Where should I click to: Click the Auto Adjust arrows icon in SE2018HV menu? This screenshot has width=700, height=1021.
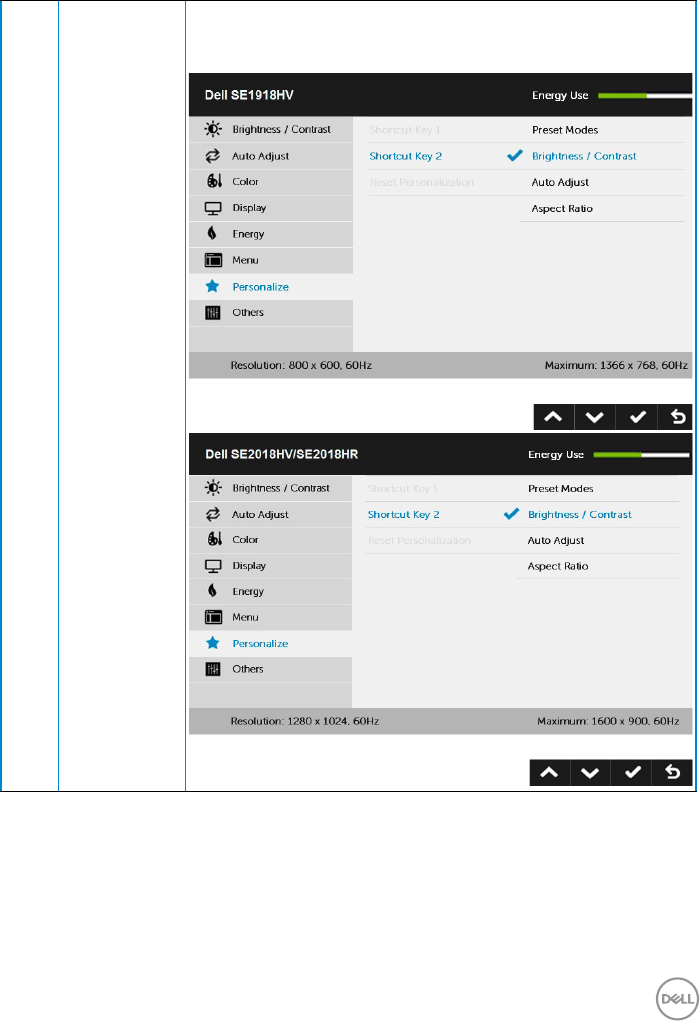pos(213,514)
